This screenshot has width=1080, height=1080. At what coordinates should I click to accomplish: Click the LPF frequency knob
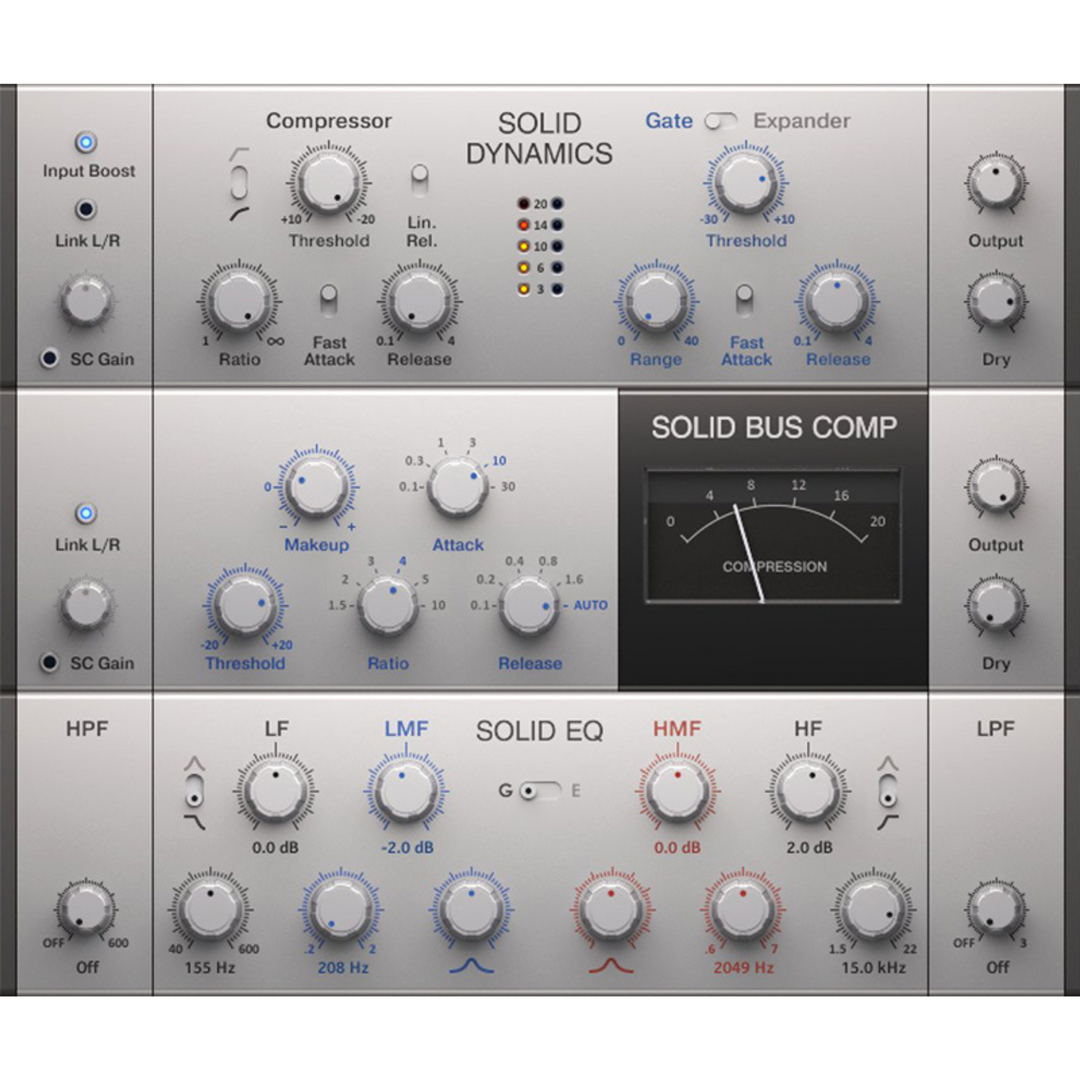coord(996,908)
